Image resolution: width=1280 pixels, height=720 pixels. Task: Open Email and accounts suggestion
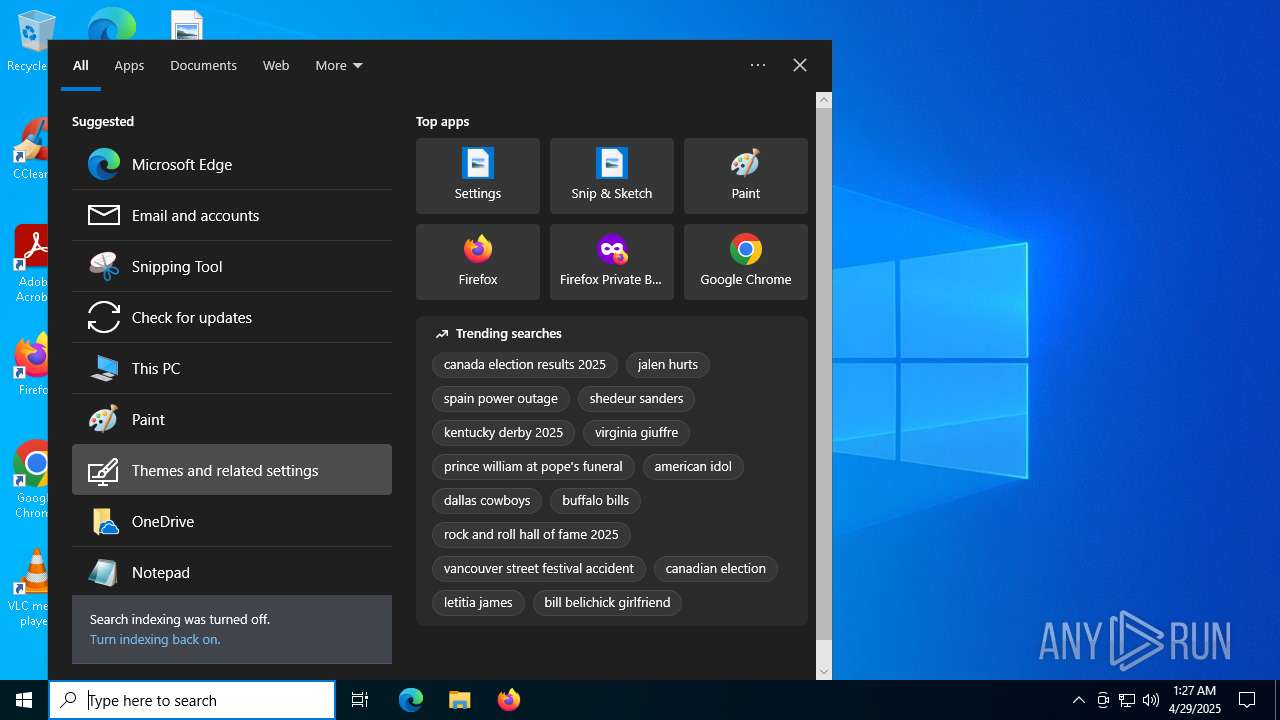point(232,215)
